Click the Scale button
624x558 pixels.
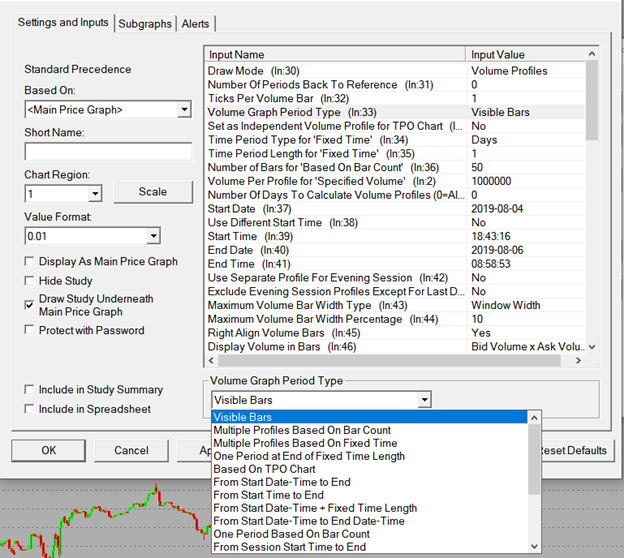pyautogui.click(x=152, y=192)
